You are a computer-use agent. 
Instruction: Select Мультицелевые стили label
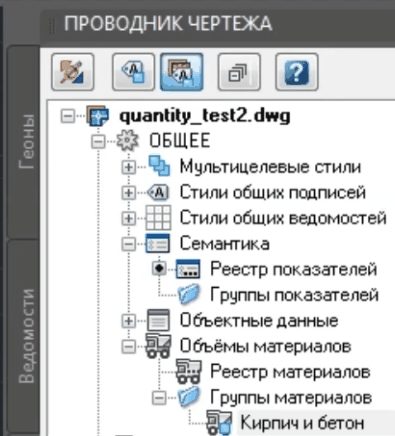pyautogui.click(x=270, y=166)
